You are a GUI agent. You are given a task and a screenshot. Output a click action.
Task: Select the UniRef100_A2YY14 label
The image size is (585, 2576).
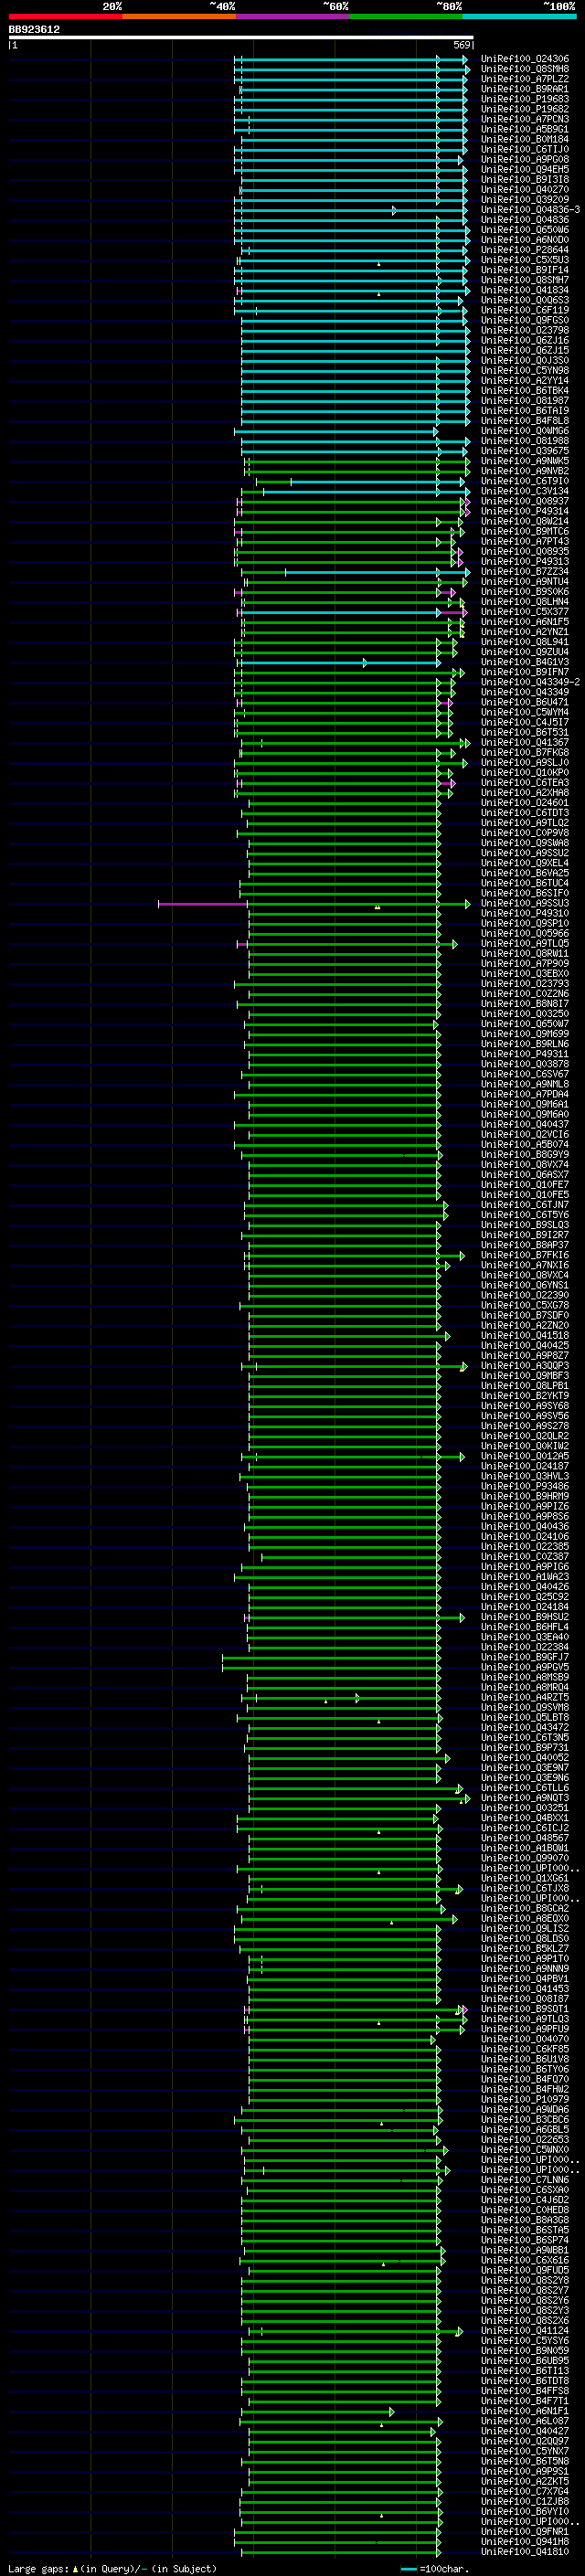click(x=525, y=381)
